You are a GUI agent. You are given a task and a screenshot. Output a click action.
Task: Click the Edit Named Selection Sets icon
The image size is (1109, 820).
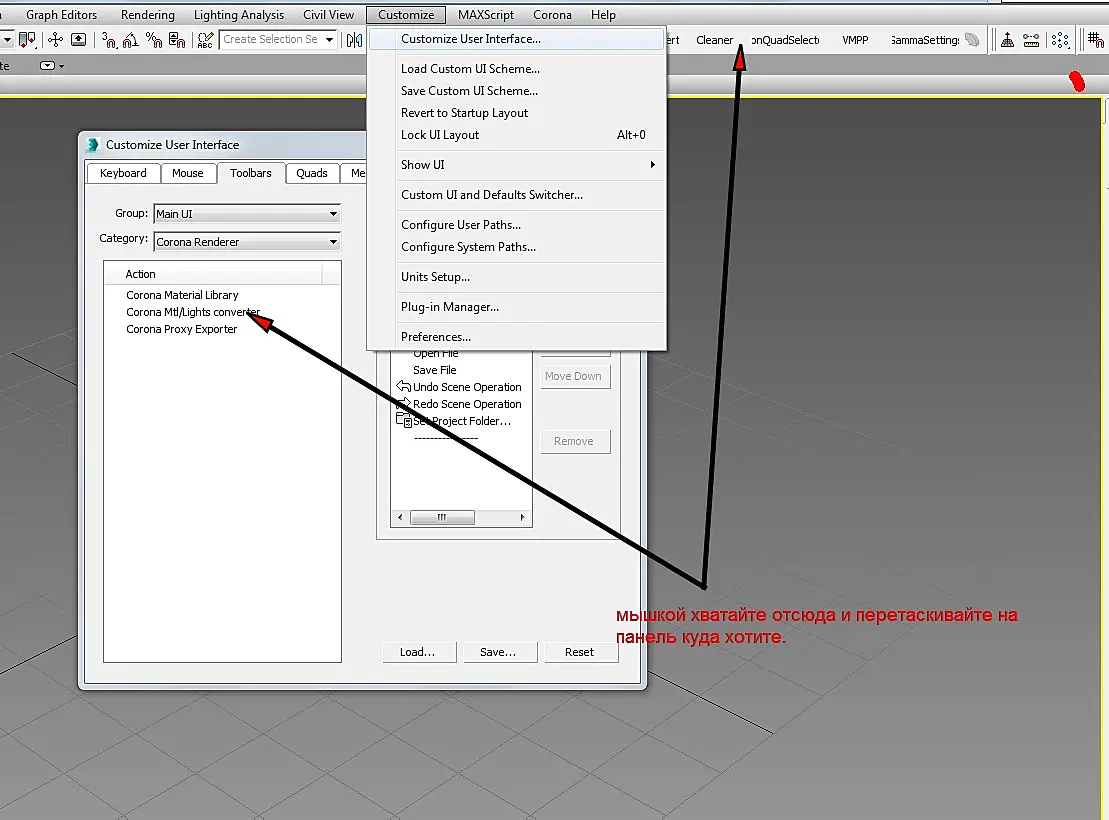click(205, 40)
